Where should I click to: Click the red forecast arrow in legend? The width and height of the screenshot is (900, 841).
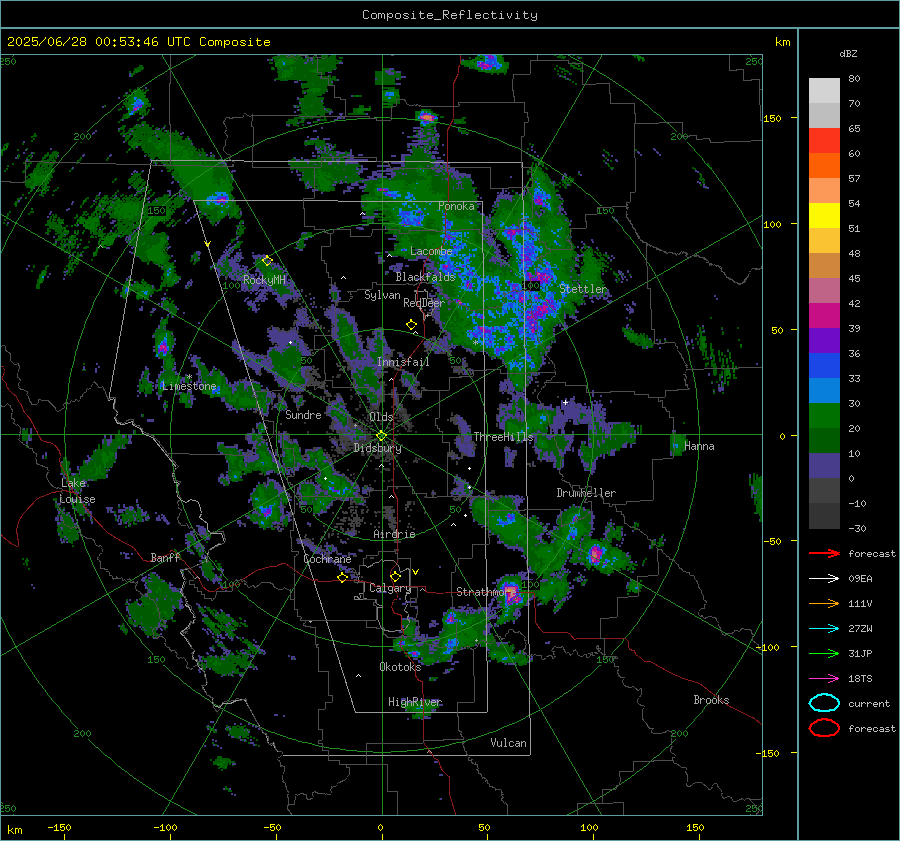[x=824, y=553]
